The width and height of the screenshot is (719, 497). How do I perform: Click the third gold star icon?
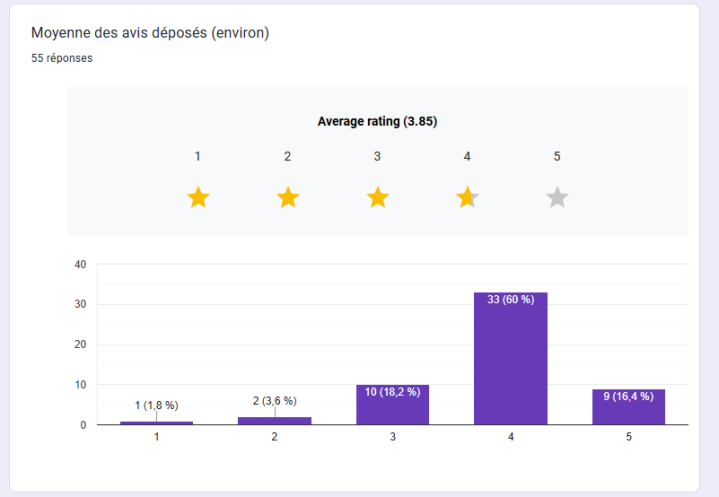(377, 197)
